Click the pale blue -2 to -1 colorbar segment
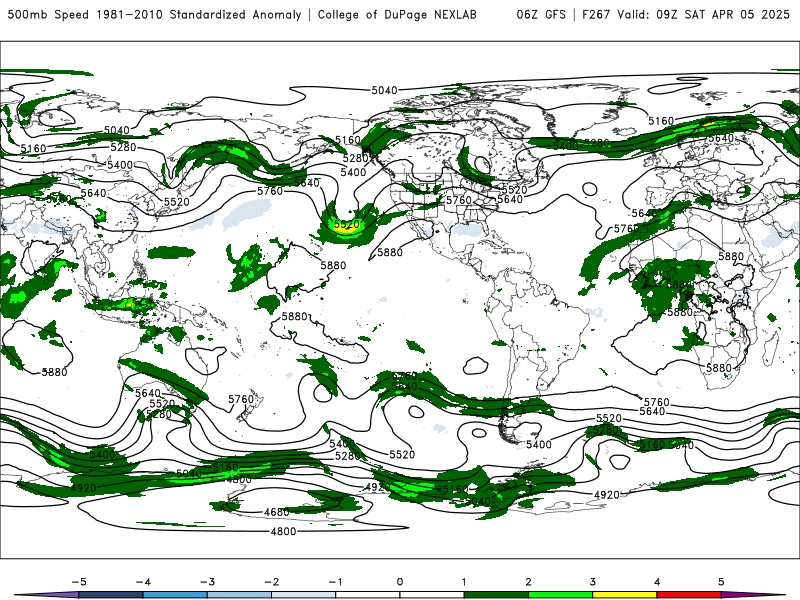The width and height of the screenshot is (800, 600). point(304,595)
